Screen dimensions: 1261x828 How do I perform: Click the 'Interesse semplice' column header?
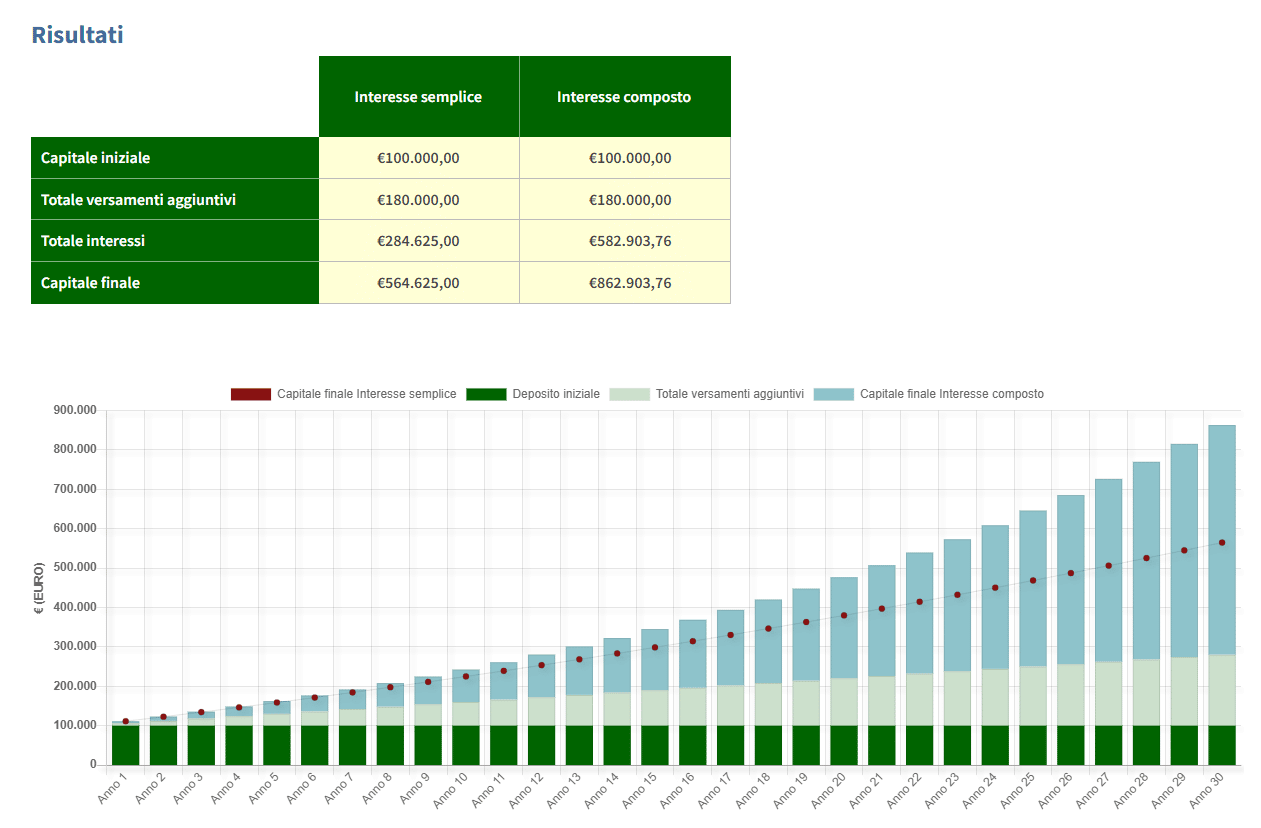[418, 97]
